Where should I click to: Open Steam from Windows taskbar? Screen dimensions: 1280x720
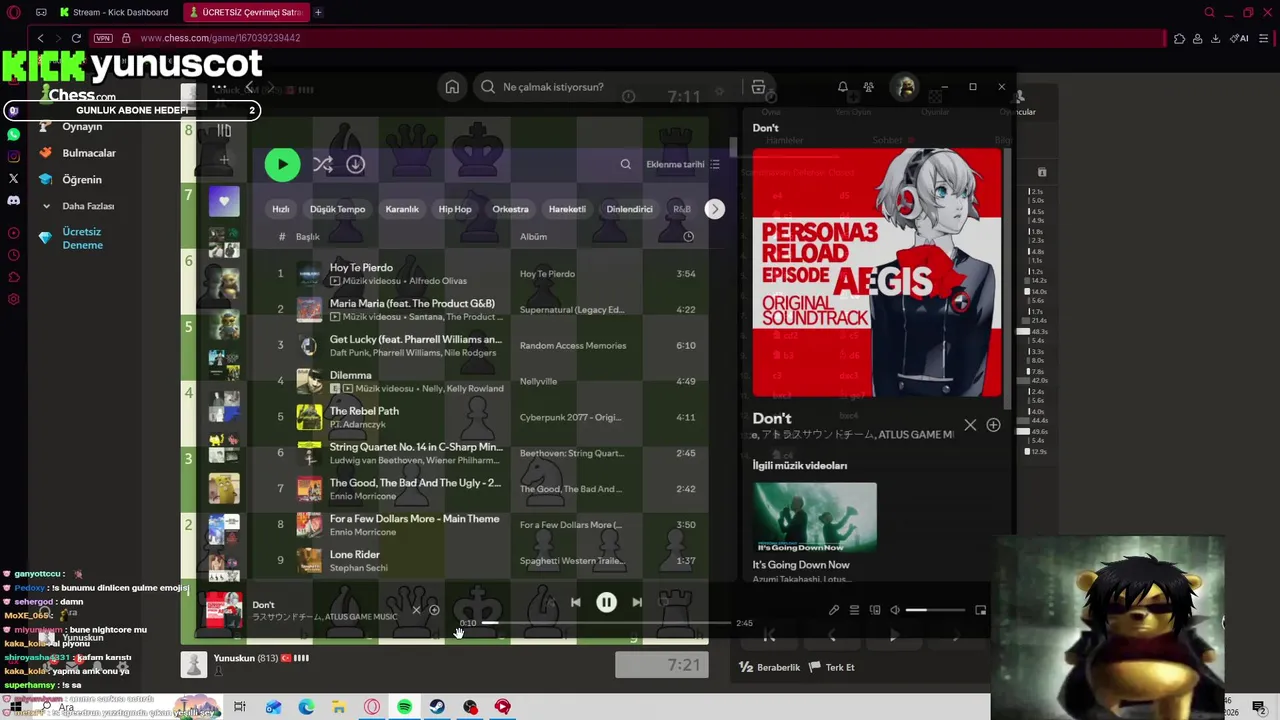437,707
